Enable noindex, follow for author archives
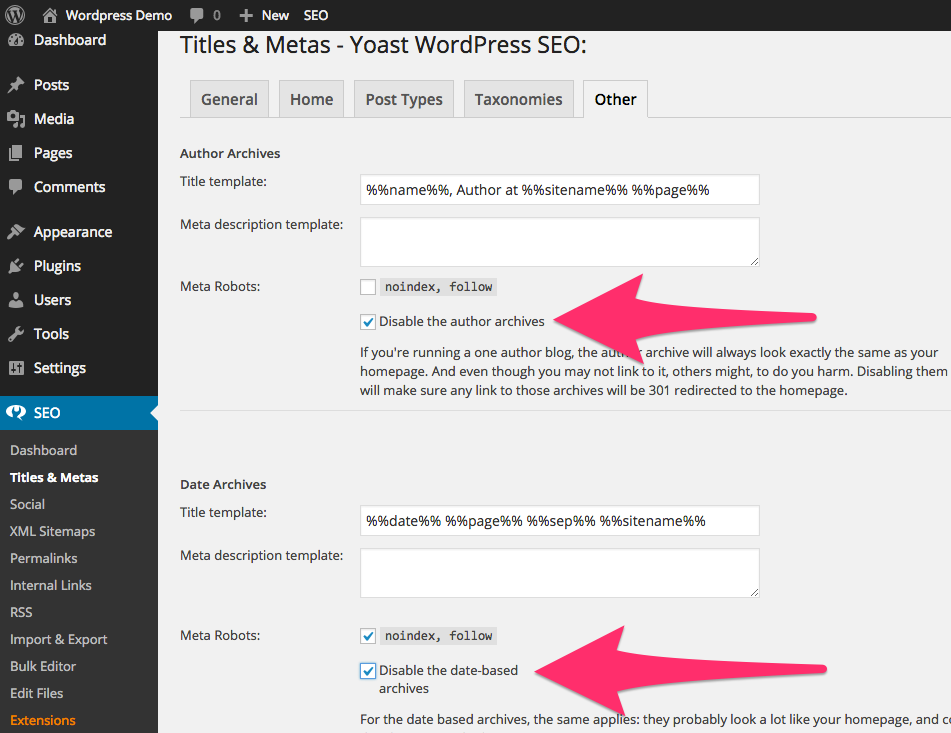The image size is (951, 733). click(368, 287)
